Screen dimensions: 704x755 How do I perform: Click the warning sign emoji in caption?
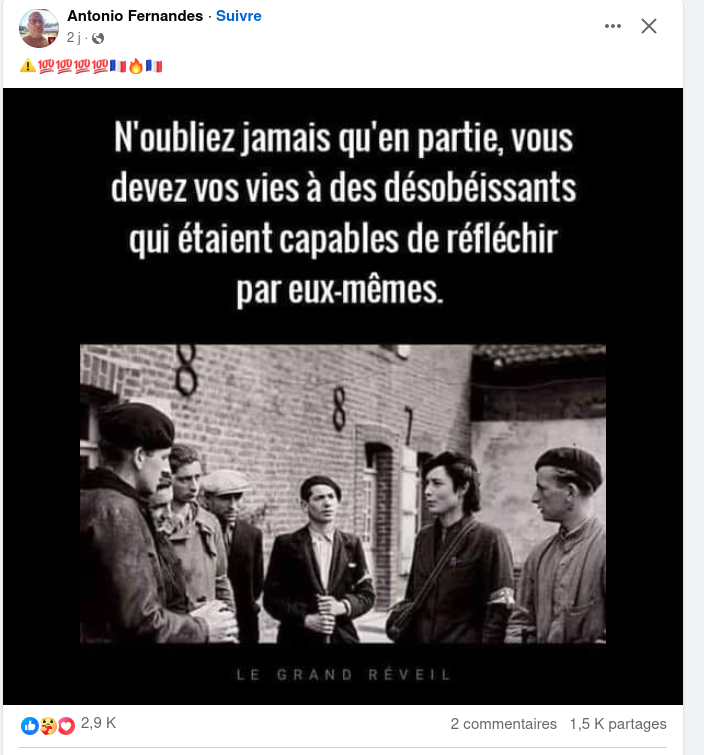tap(28, 65)
